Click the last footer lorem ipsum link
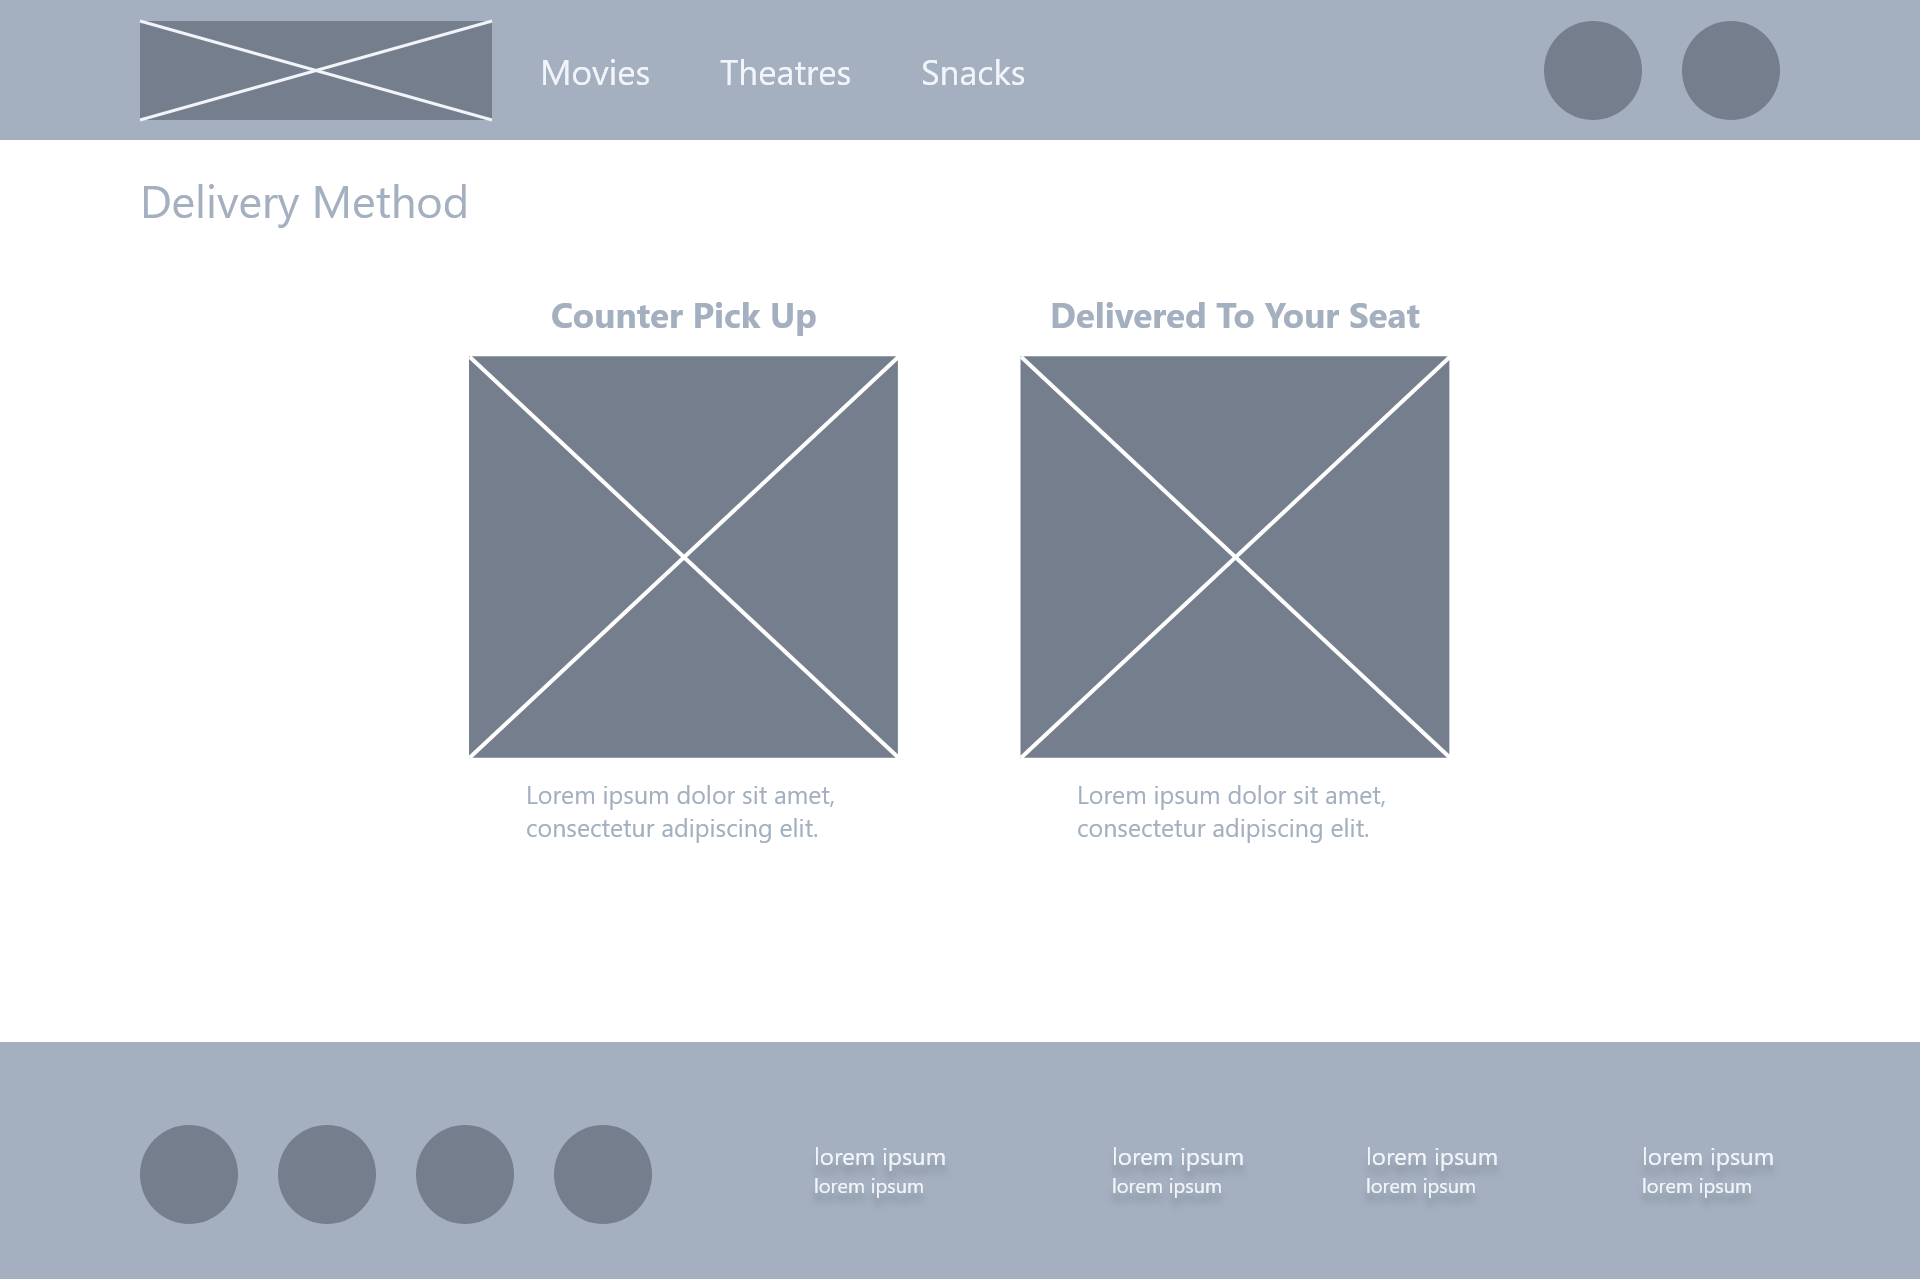 point(1707,1158)
